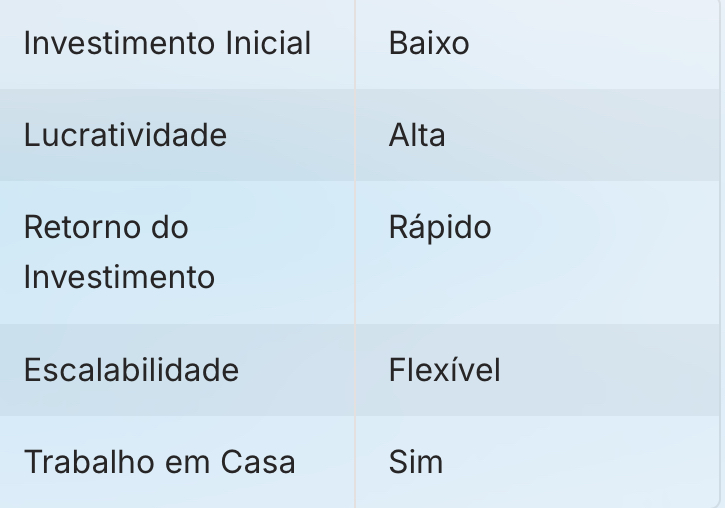This screenshot has width=725, height=508.
Task: Click the "Trabalho em Casa" label cell
Action: [159, 462]
